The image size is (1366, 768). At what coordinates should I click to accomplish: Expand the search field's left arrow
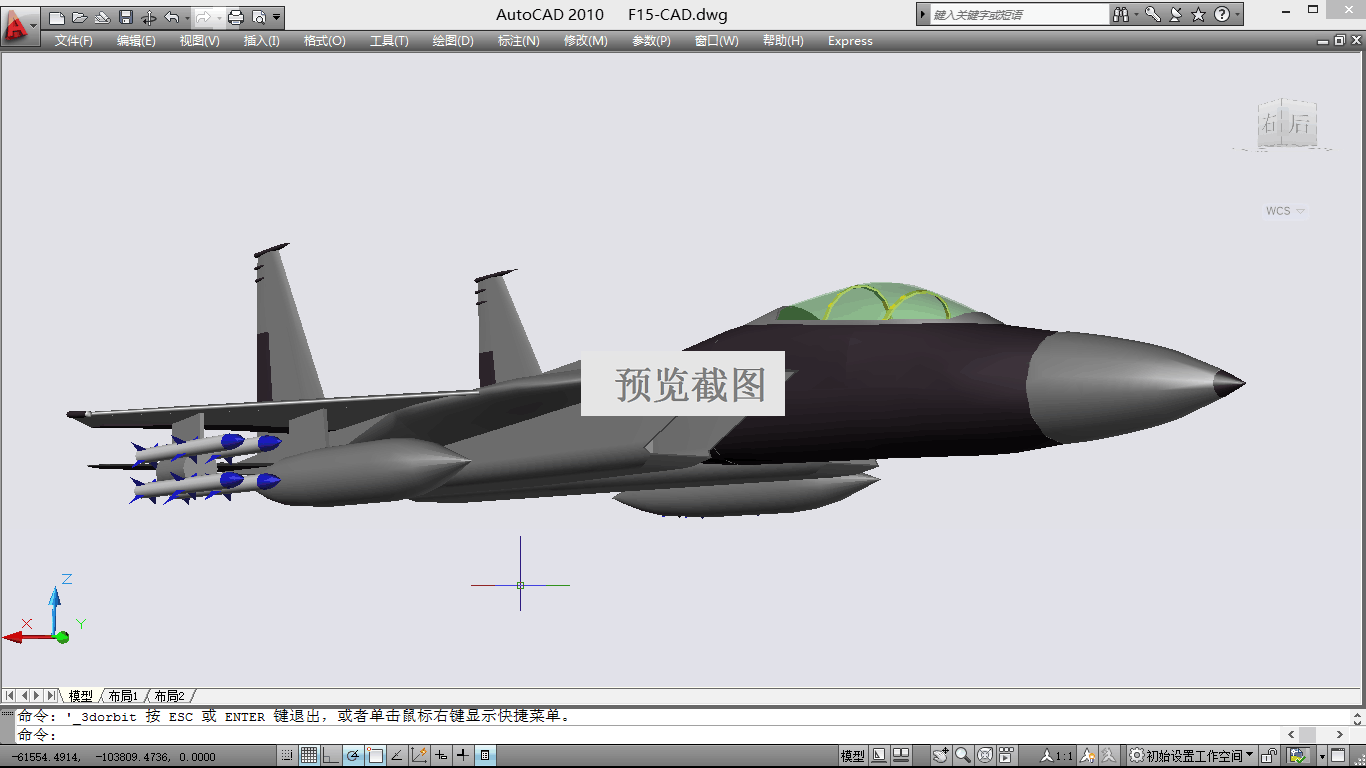(x=923, y=15)
